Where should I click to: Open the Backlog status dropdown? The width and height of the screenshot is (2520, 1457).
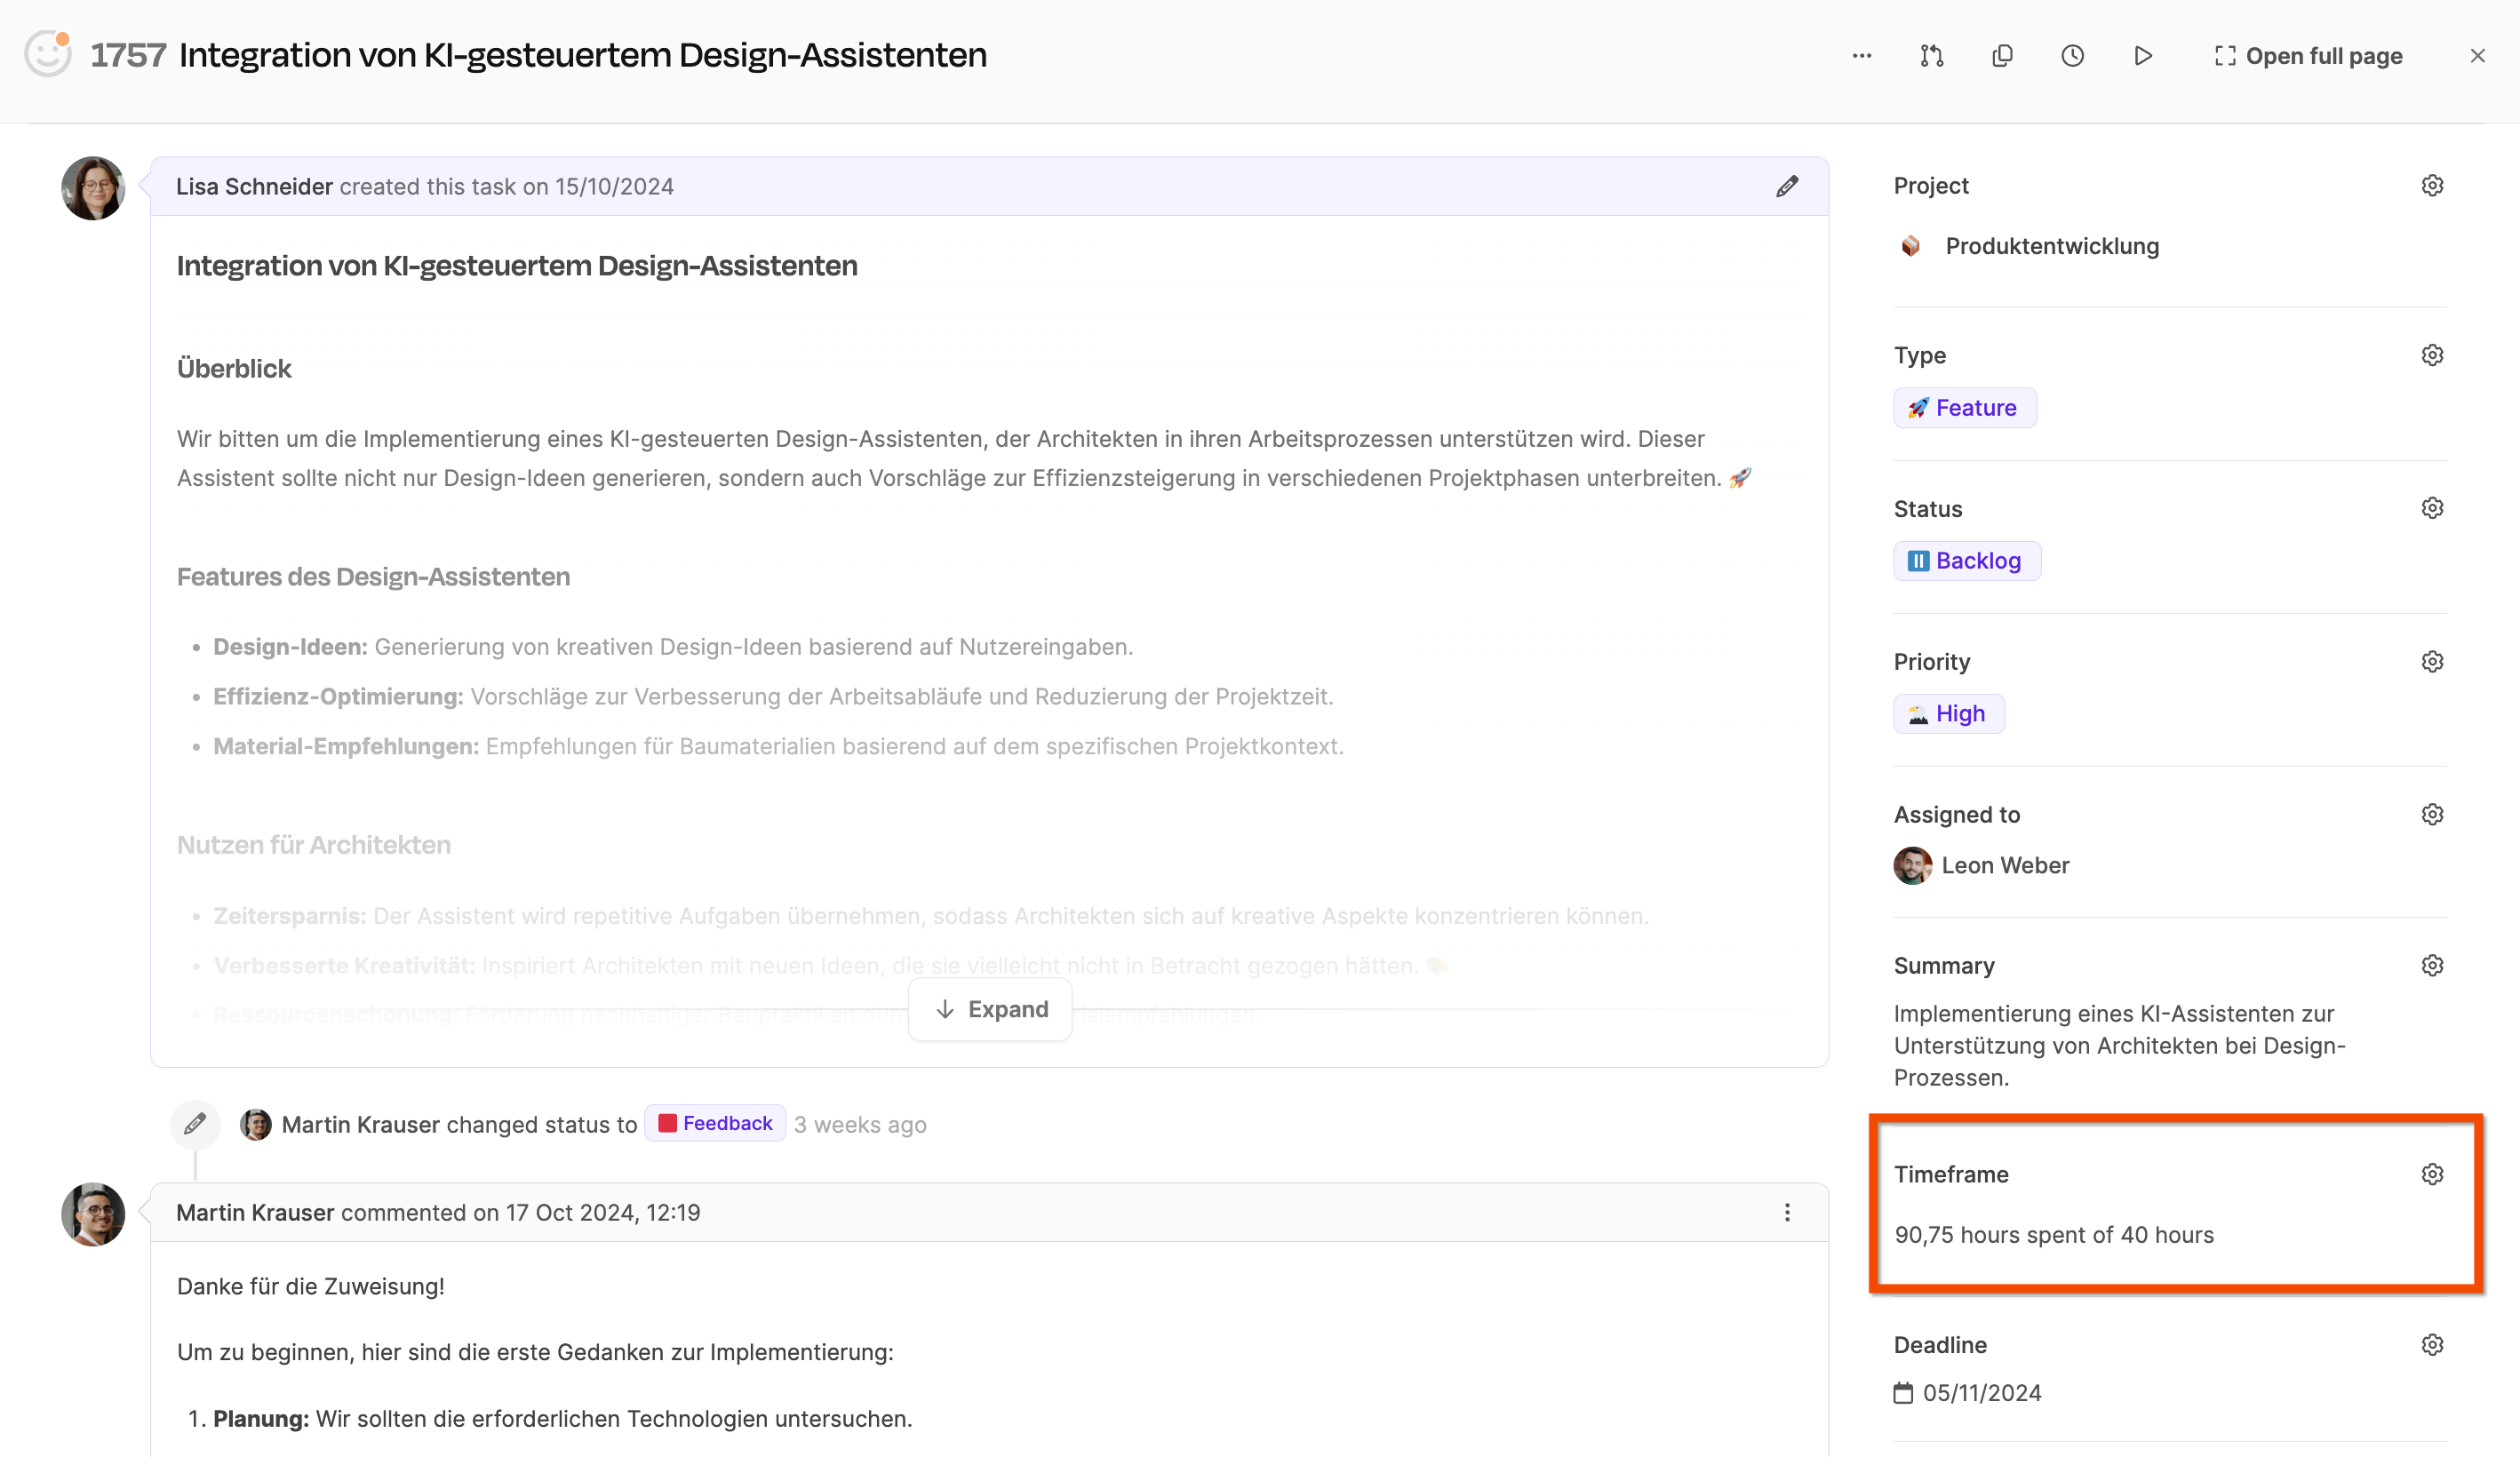point(1966,561)
